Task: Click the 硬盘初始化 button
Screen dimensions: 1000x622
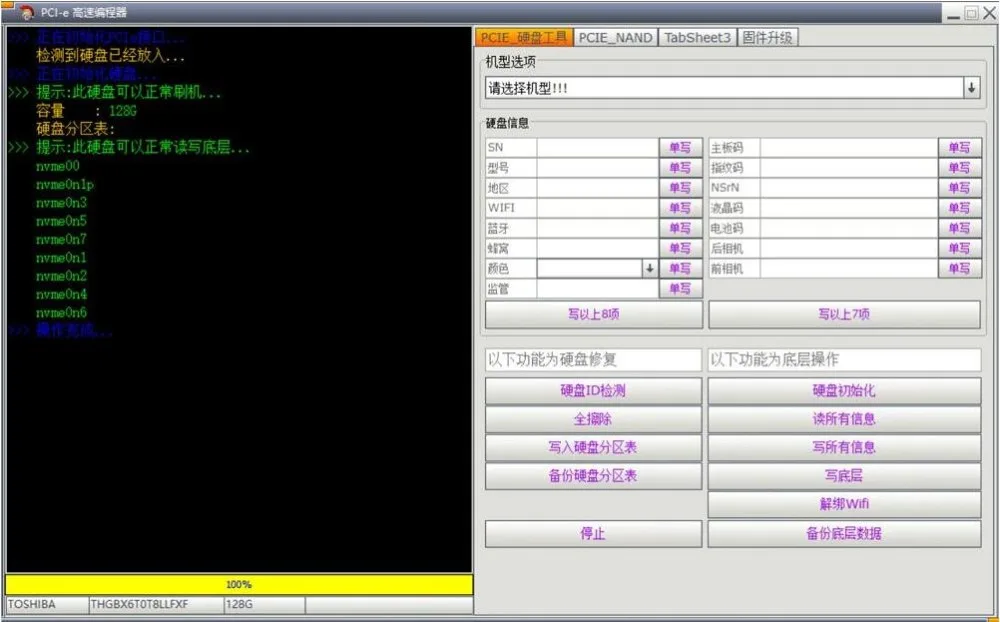Action: click(844, 391)
